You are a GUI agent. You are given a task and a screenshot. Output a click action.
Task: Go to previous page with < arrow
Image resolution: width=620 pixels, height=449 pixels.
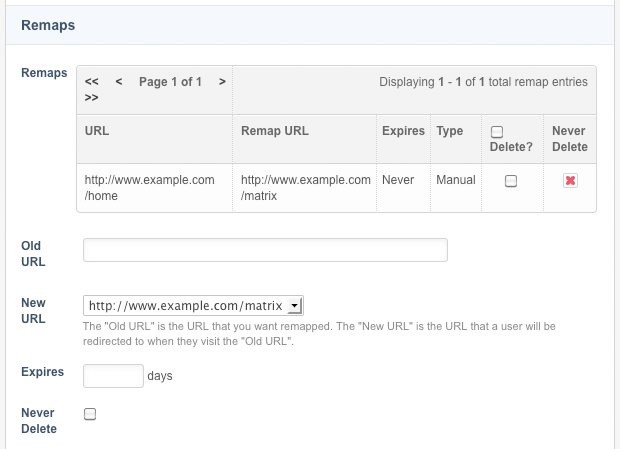click(119, 82)
